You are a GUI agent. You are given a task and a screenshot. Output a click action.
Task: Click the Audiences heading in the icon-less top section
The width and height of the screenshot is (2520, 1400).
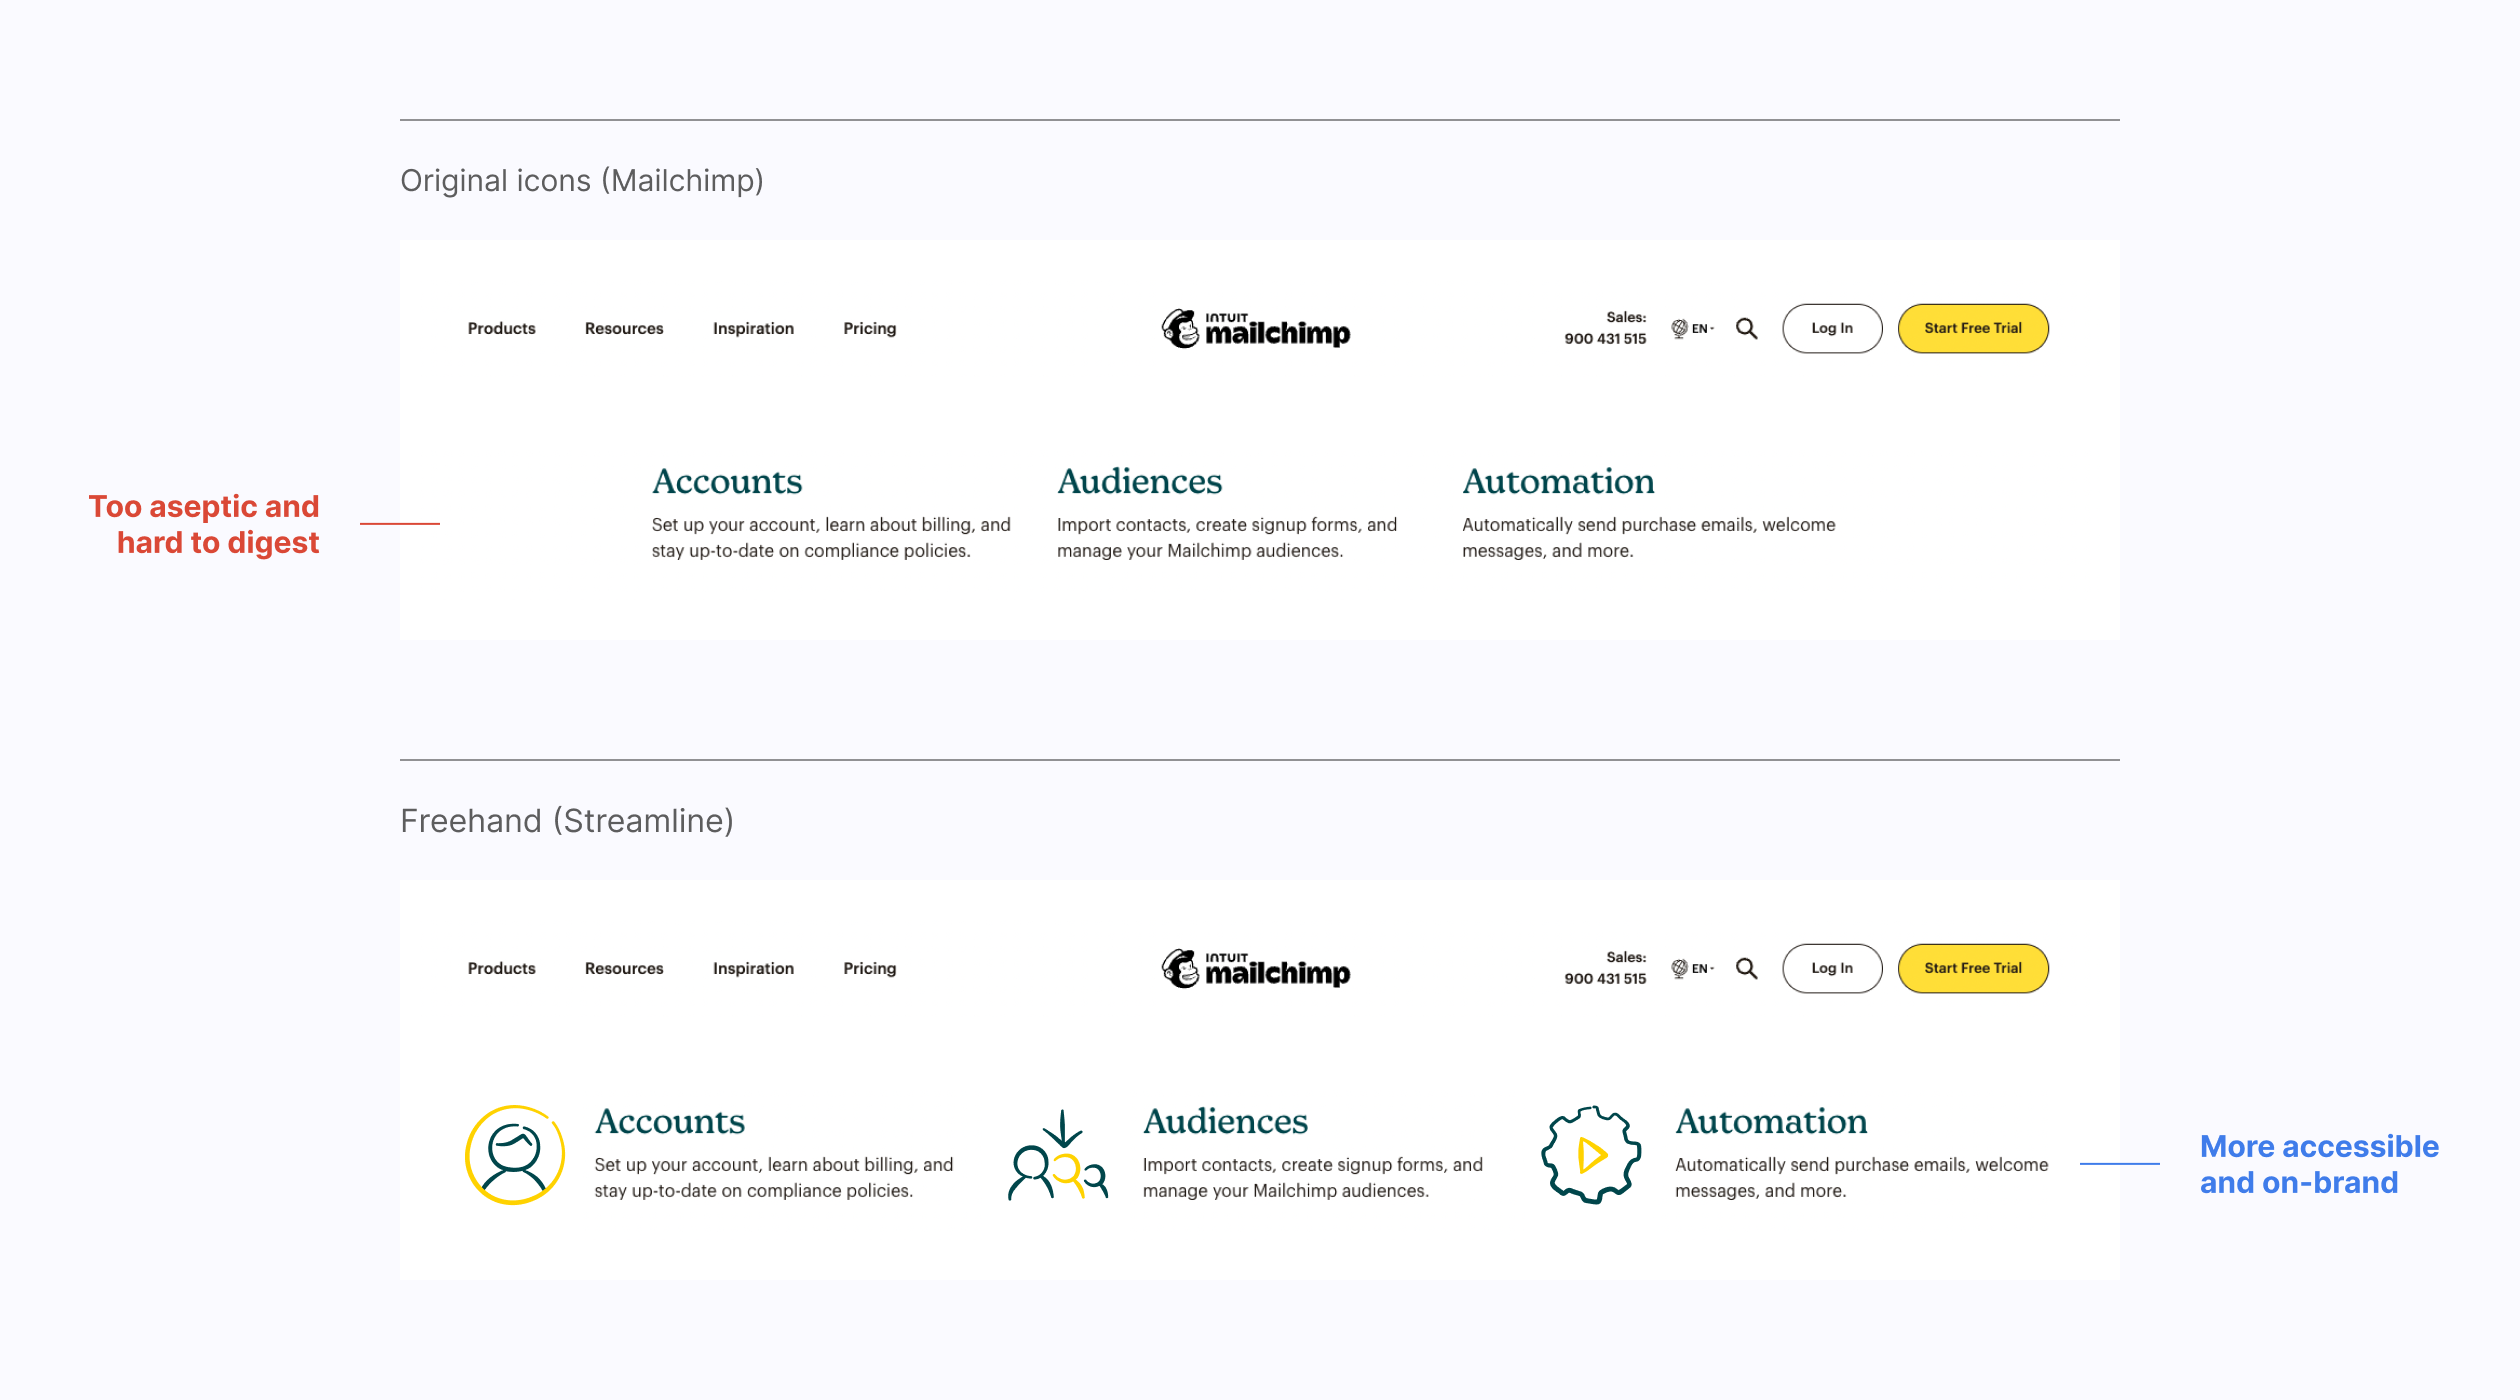tap(1139, 482)
